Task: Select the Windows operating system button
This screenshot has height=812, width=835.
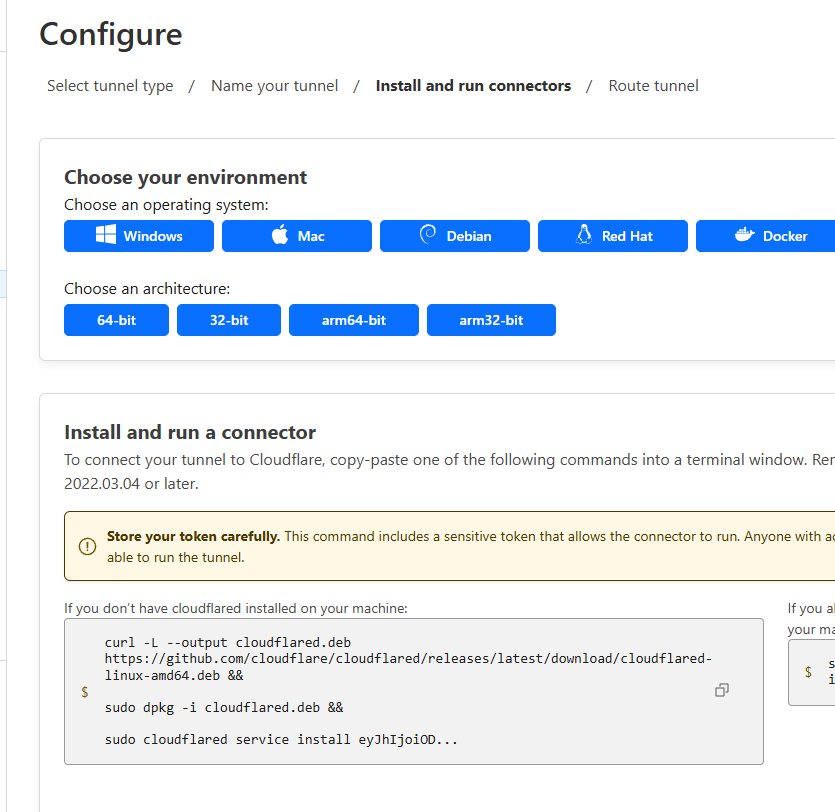Action: pyautogui.click(x=139, y=236)
